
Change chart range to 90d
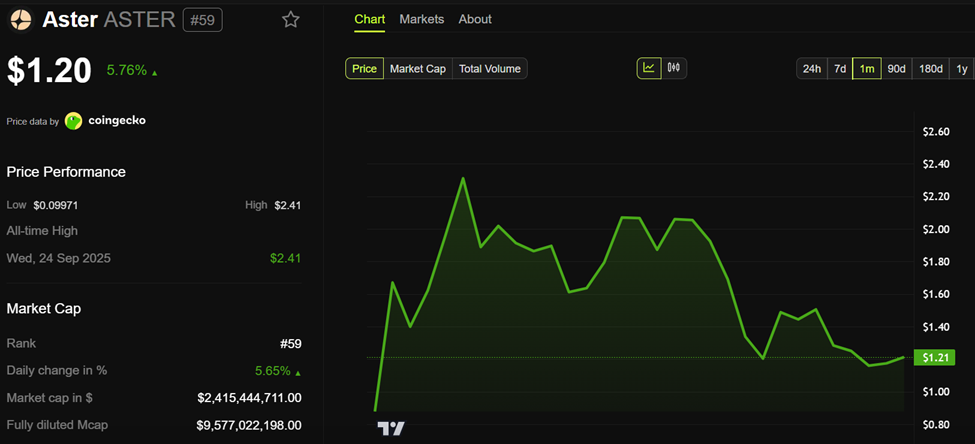(x=896, y=68)
